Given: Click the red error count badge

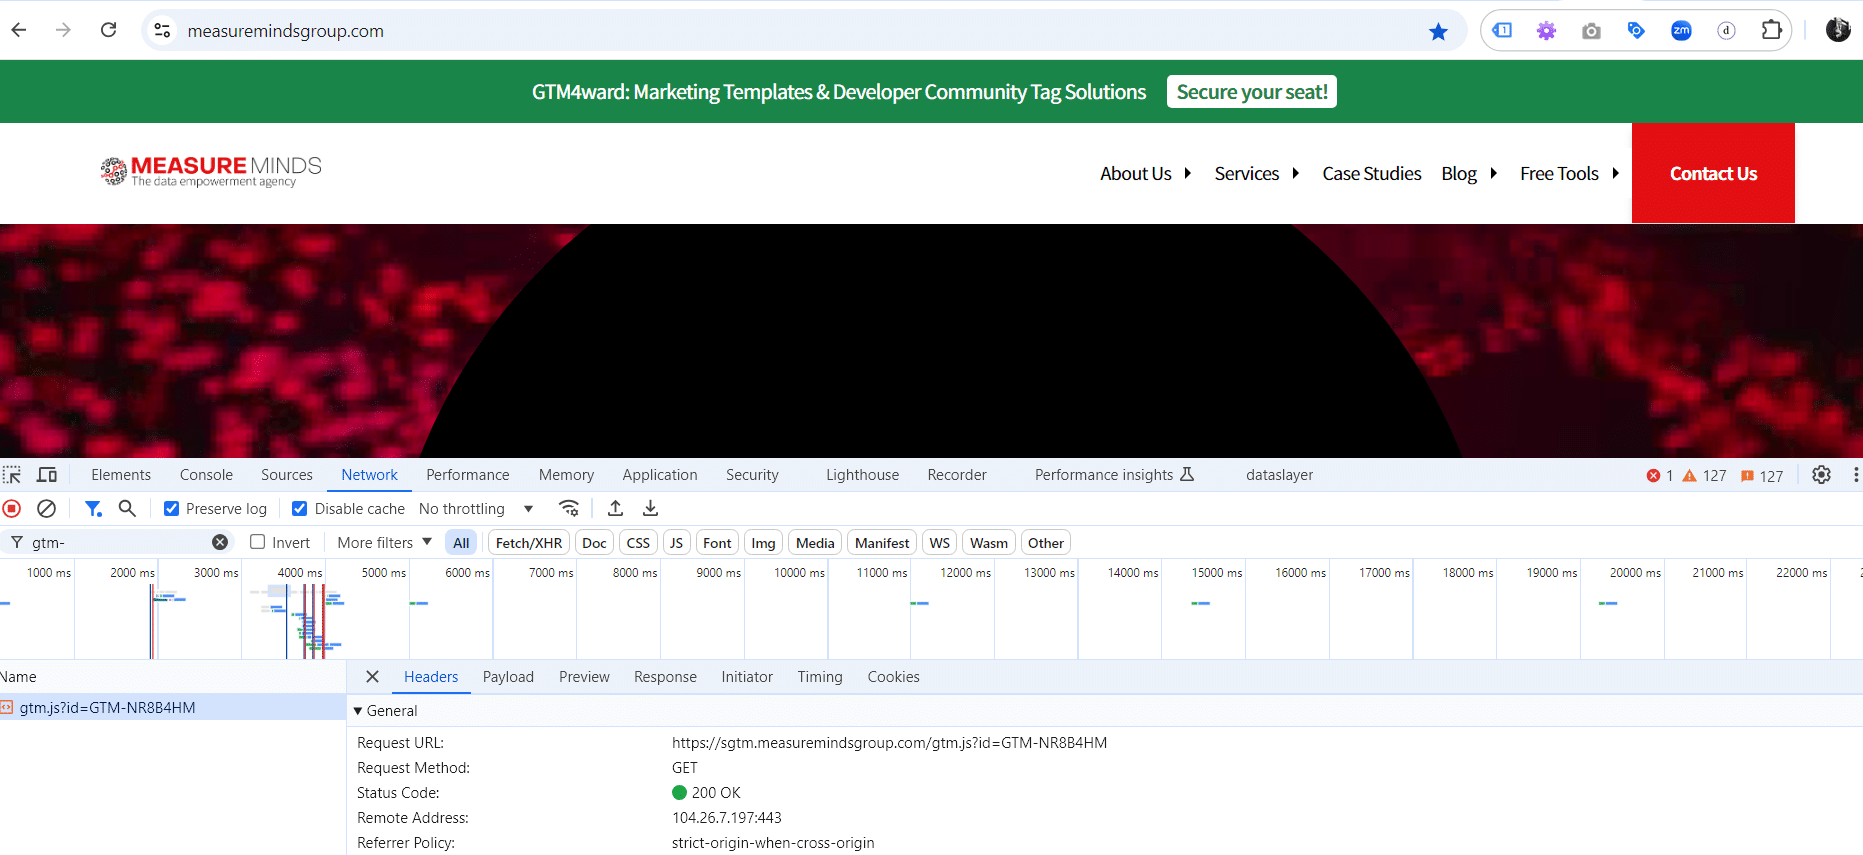Looking at the screenshot, I should [1660, 476].
